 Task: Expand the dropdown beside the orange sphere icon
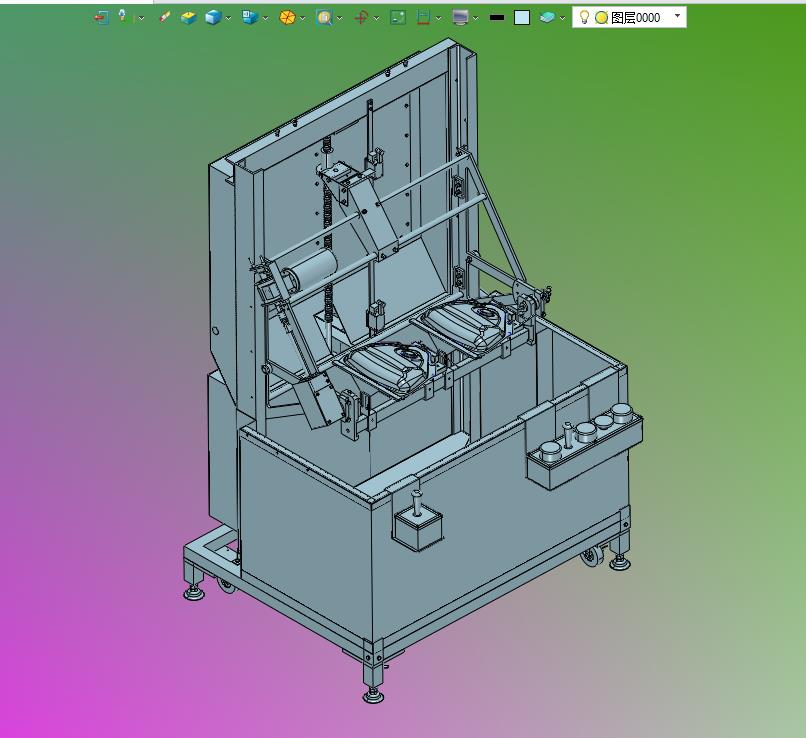coord(303,18)
